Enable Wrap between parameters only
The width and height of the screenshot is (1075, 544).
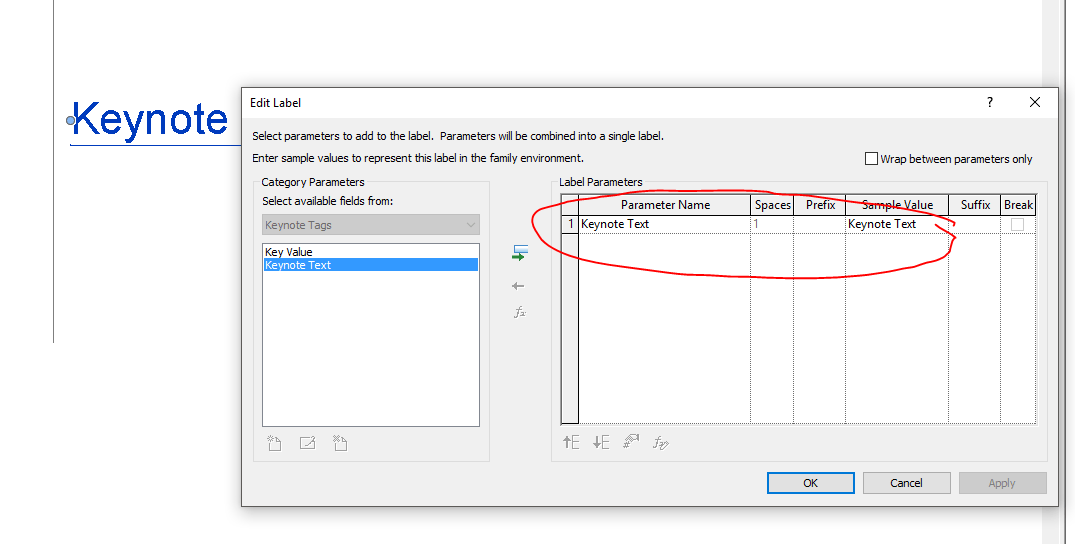tap(871, 158)
